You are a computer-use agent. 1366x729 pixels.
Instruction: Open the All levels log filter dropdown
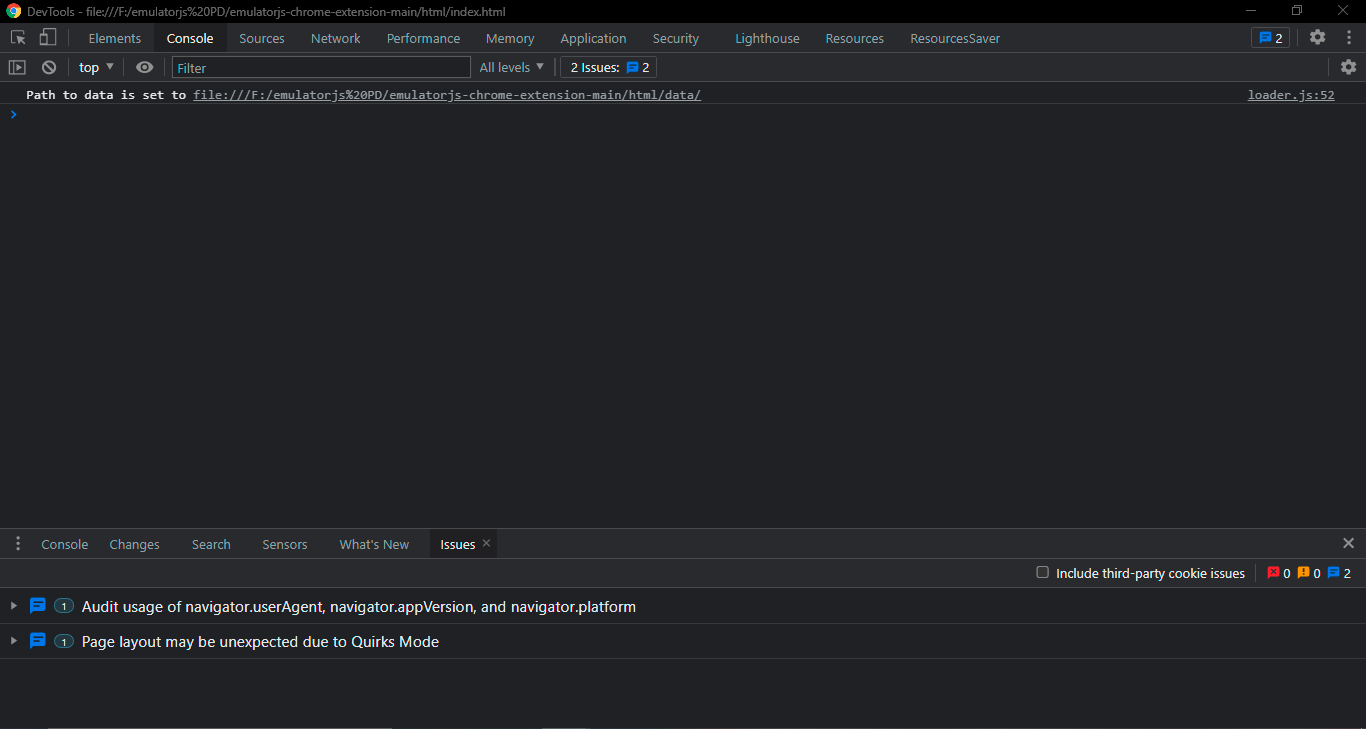point(511,67)
